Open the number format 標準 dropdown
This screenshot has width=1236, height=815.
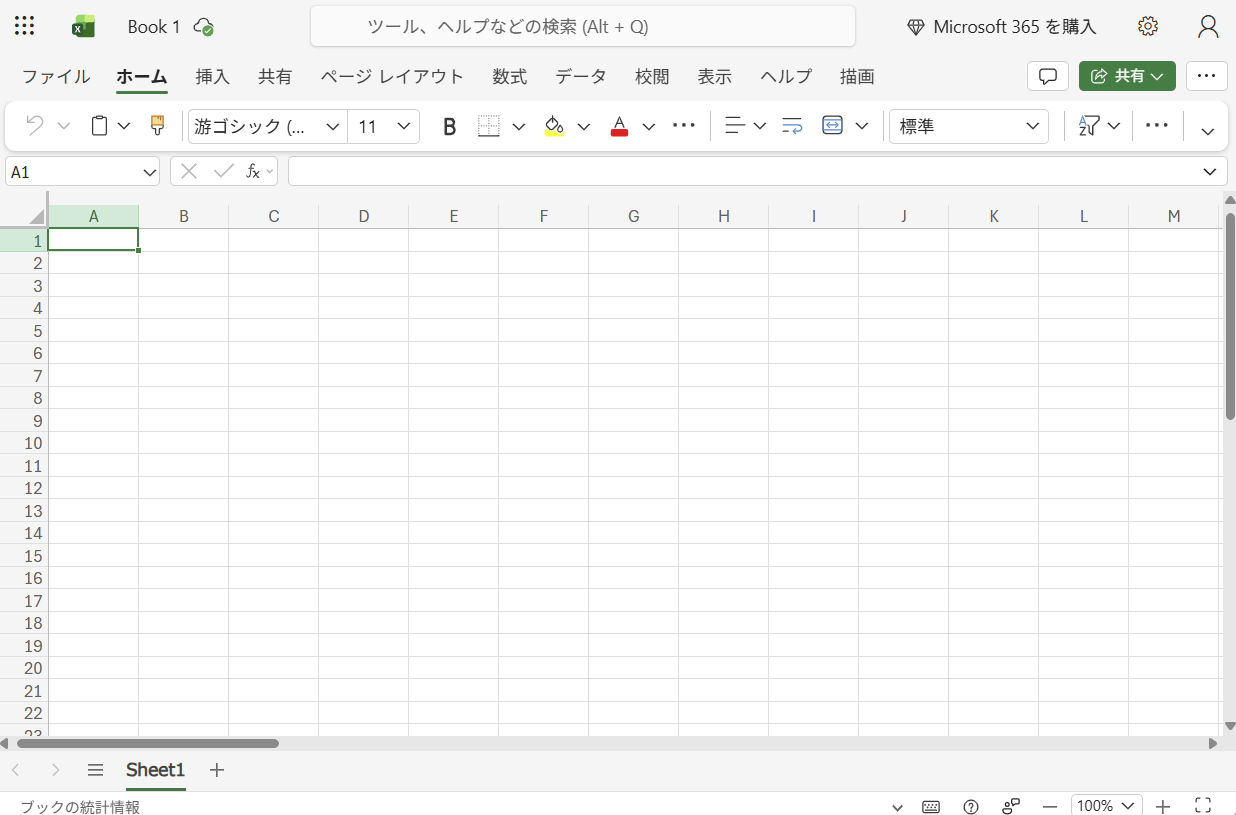[968, 126]
